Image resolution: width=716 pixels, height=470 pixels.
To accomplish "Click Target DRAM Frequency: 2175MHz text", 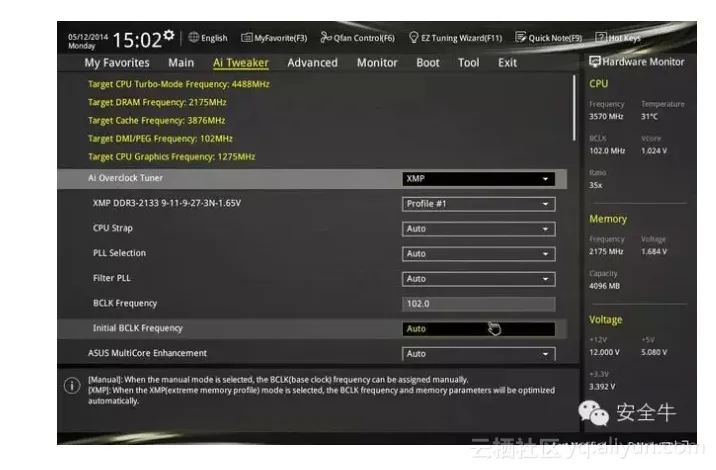I will pyautogui.click(x=157, y=102).
